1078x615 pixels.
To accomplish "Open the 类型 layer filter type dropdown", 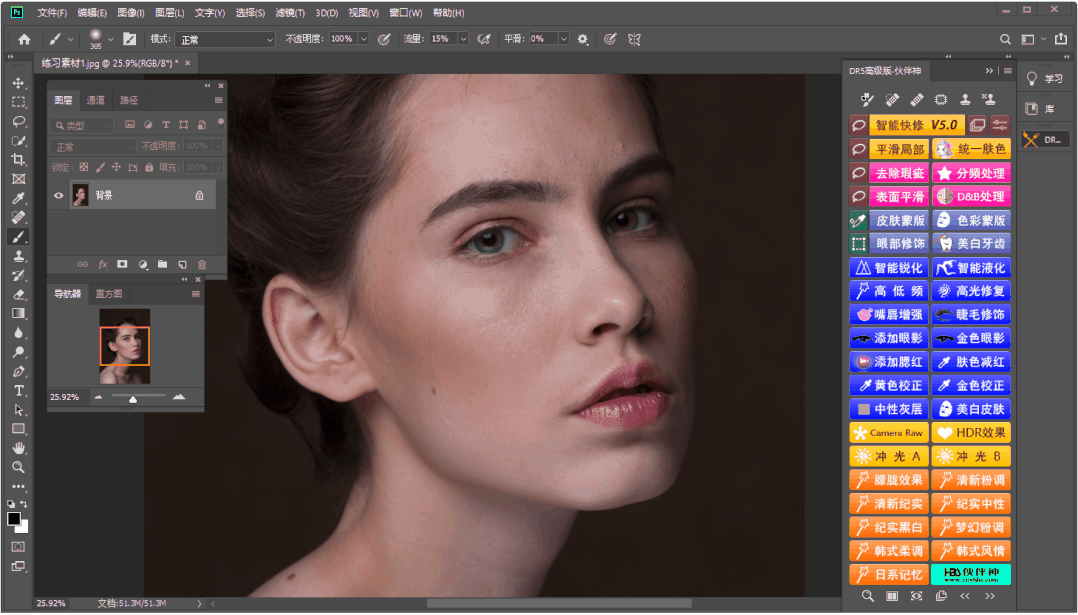I will (81, 126).
